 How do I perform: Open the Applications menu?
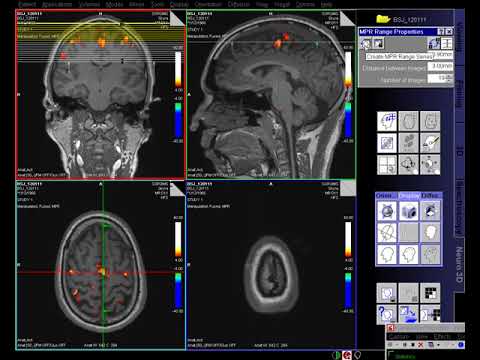(57, 4)
